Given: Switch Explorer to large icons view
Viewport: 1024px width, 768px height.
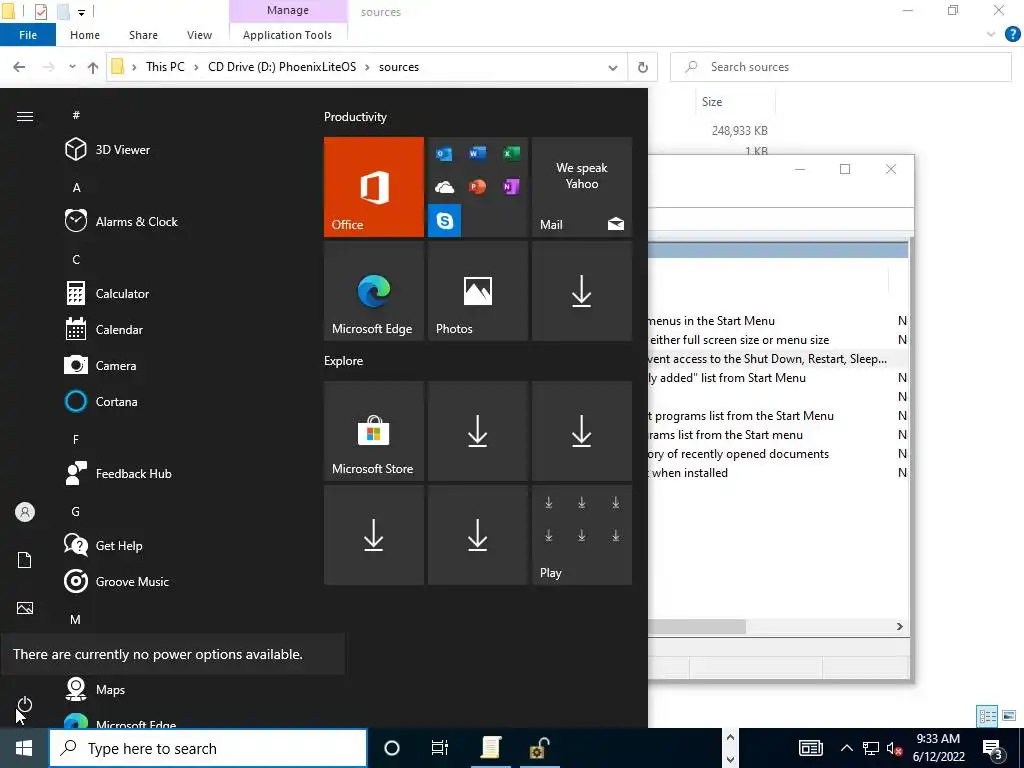Looking at the screenshot, I should click(x=1009, y=716).
